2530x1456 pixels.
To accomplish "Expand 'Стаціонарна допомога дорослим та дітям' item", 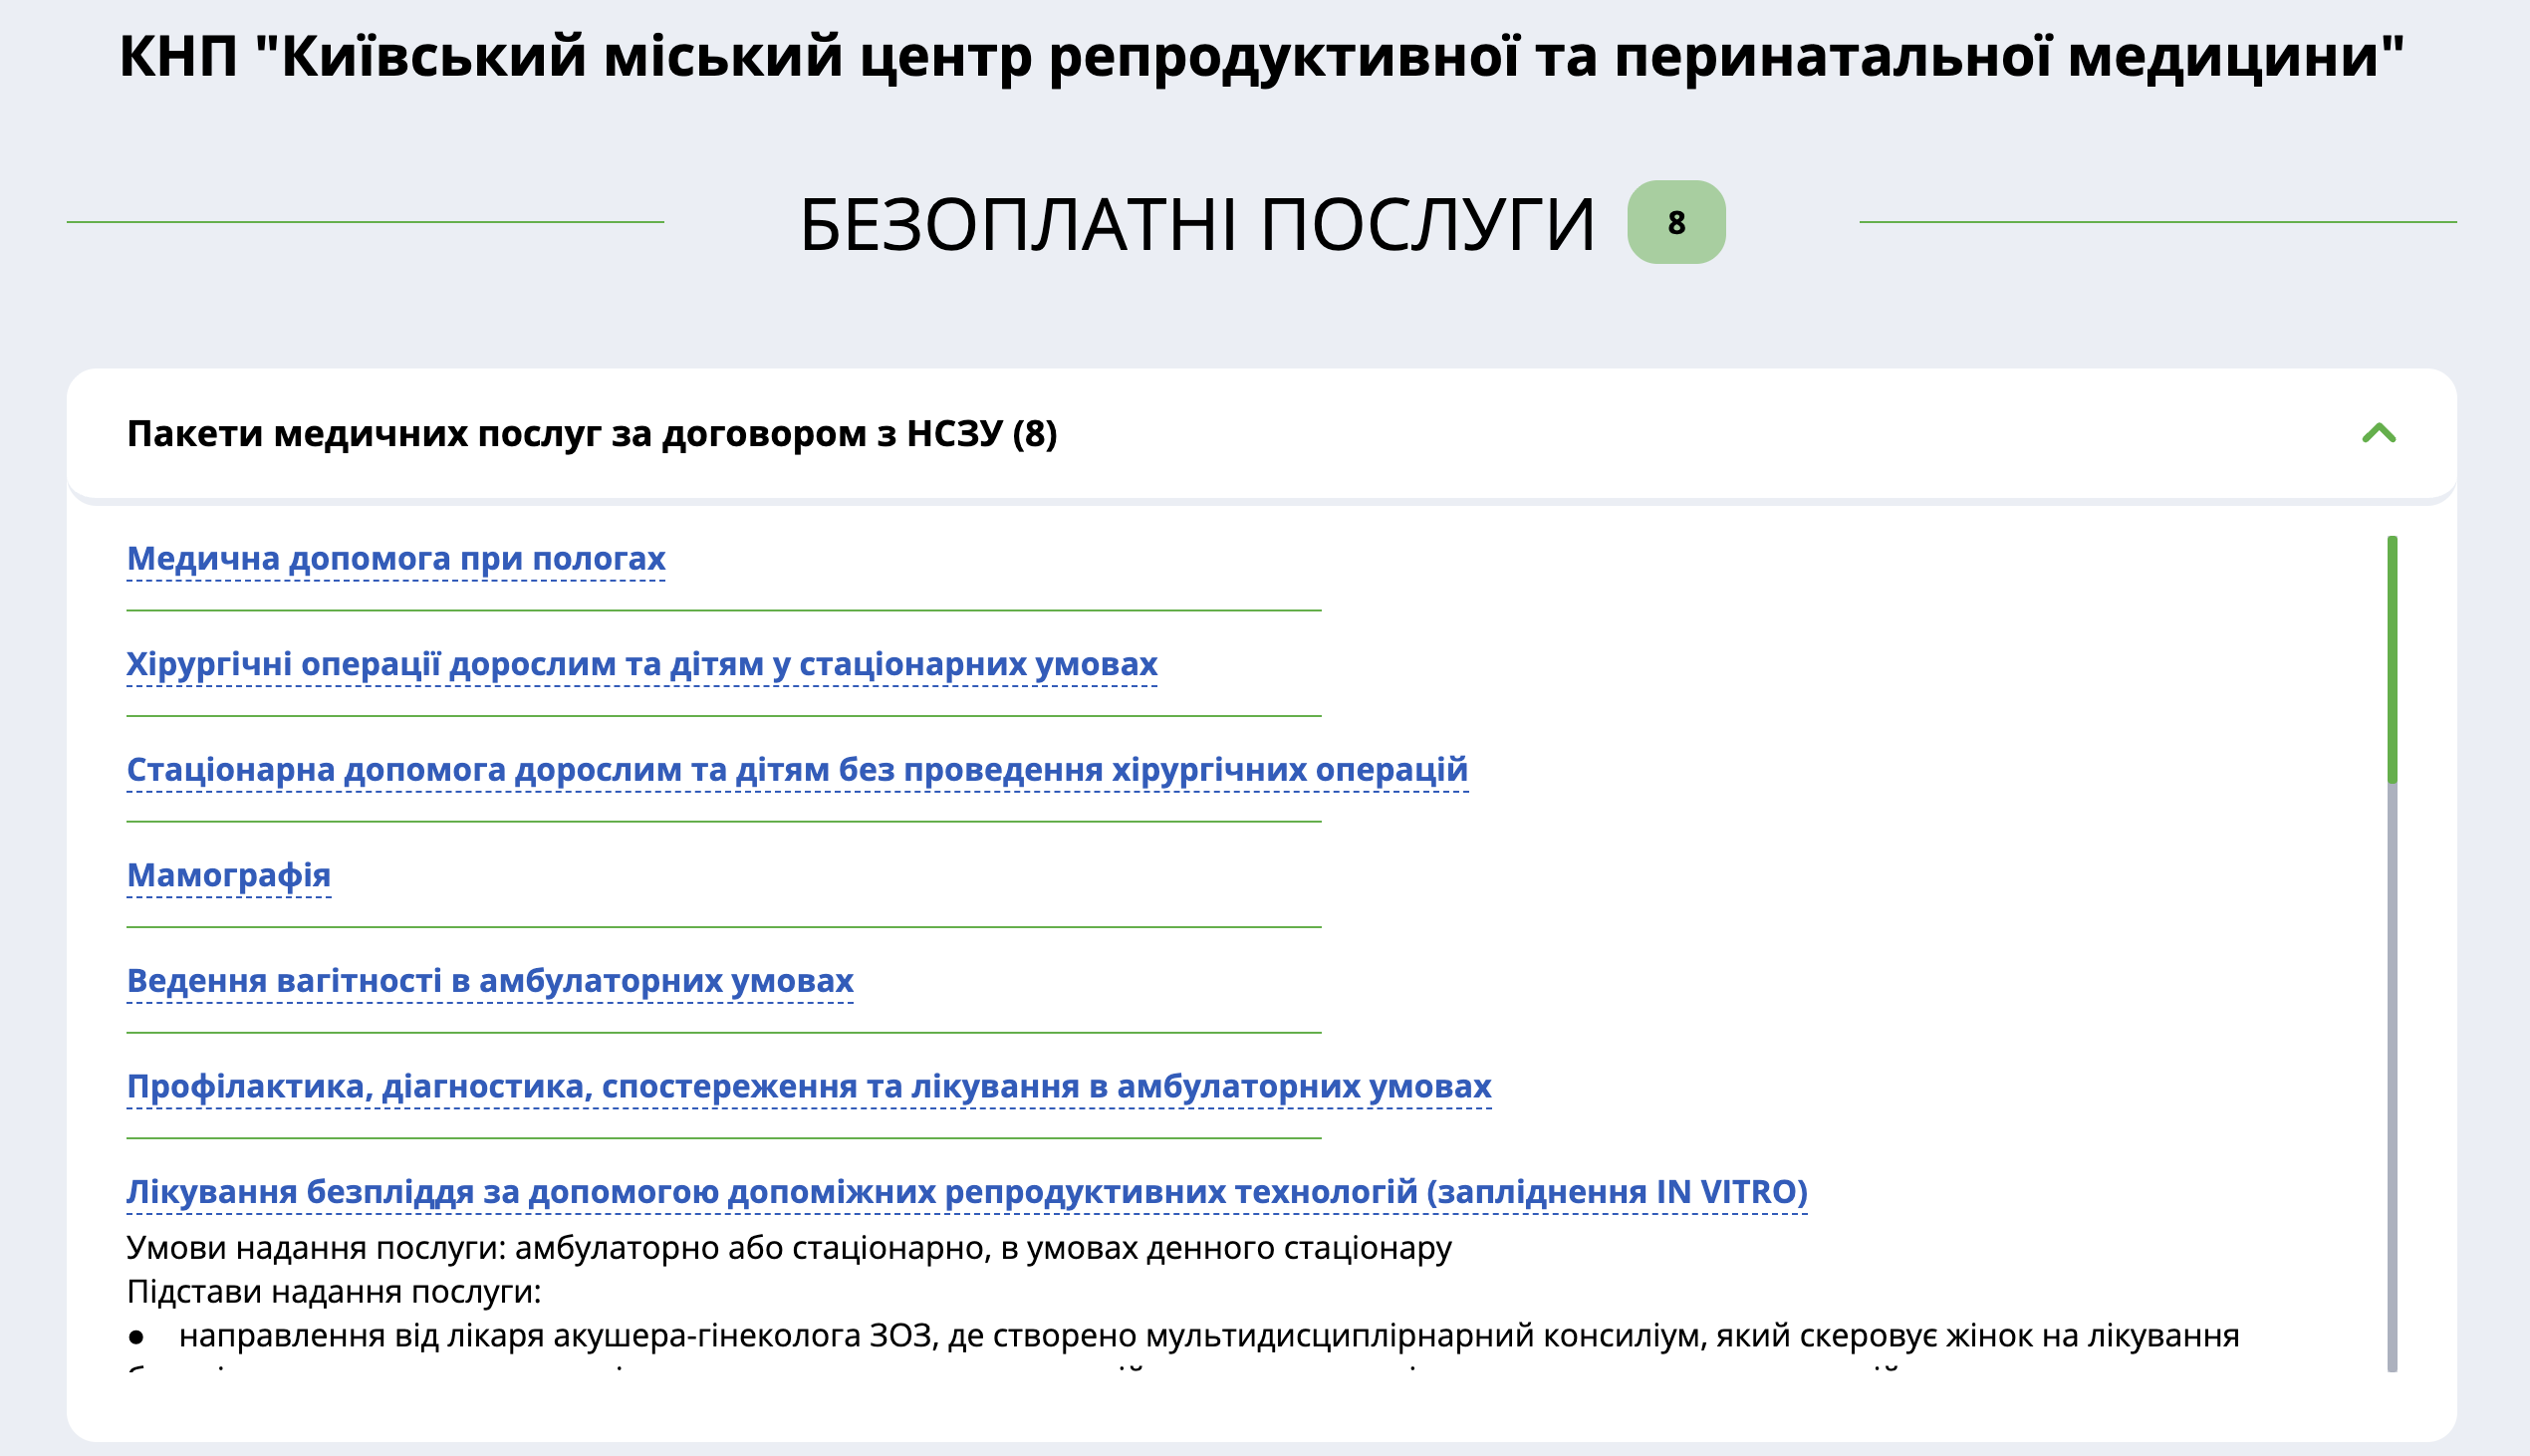I will (x=797, y=769).
